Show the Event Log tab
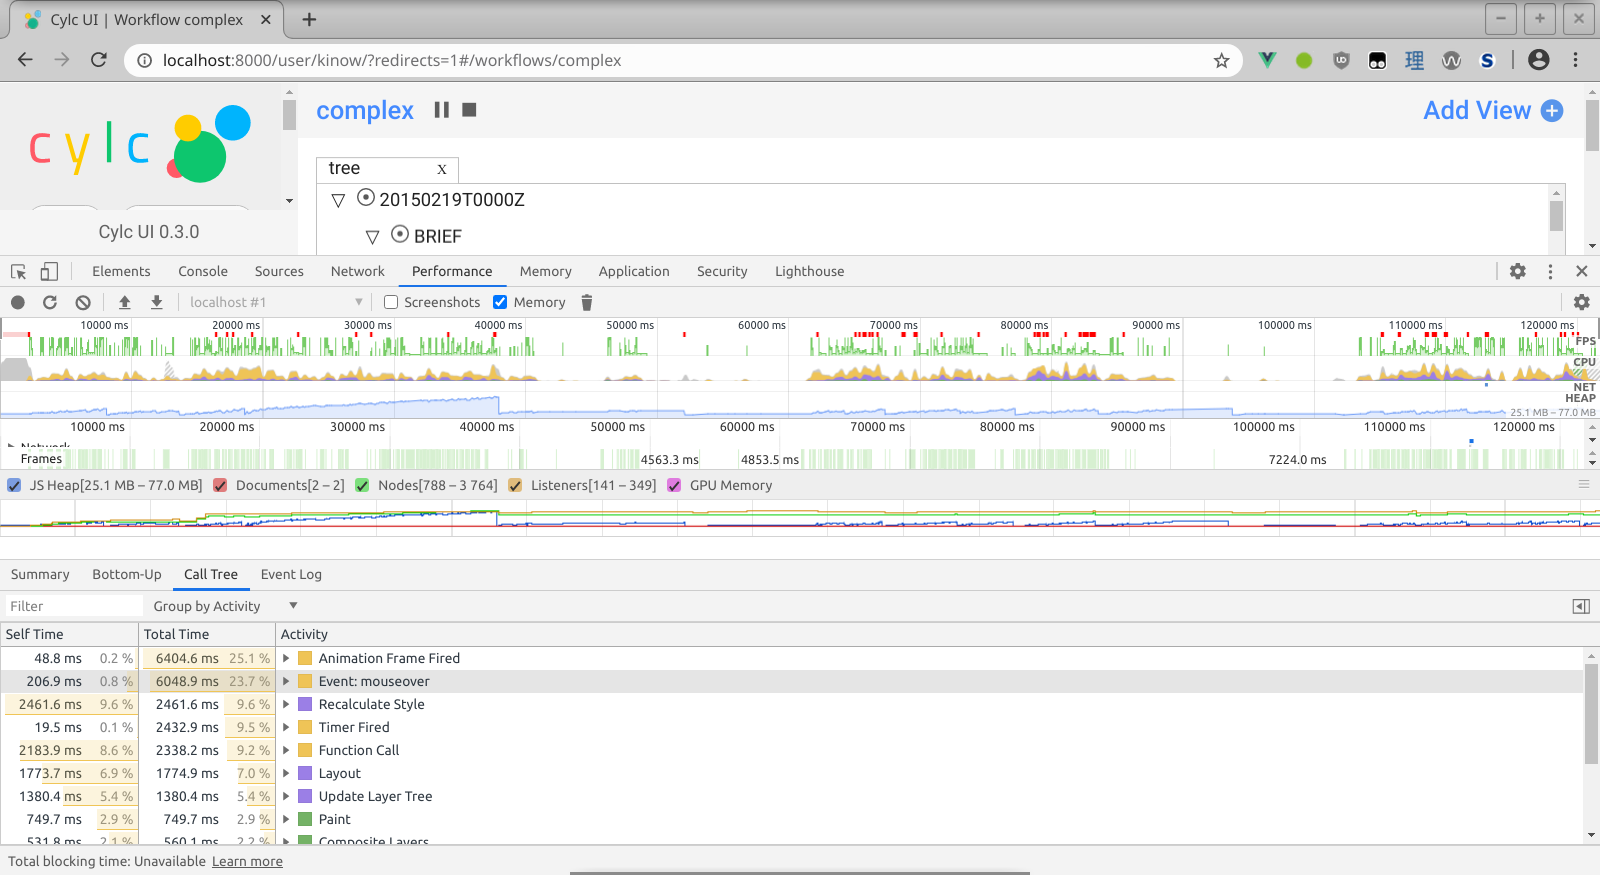The width and height of the screenshot is (1600, 875). coord(291,574)
